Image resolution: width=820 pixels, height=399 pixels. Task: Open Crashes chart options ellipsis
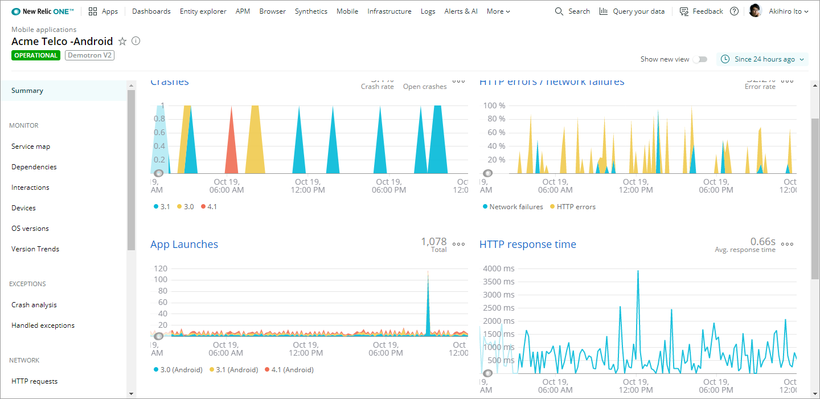click(x=459, y=81)
